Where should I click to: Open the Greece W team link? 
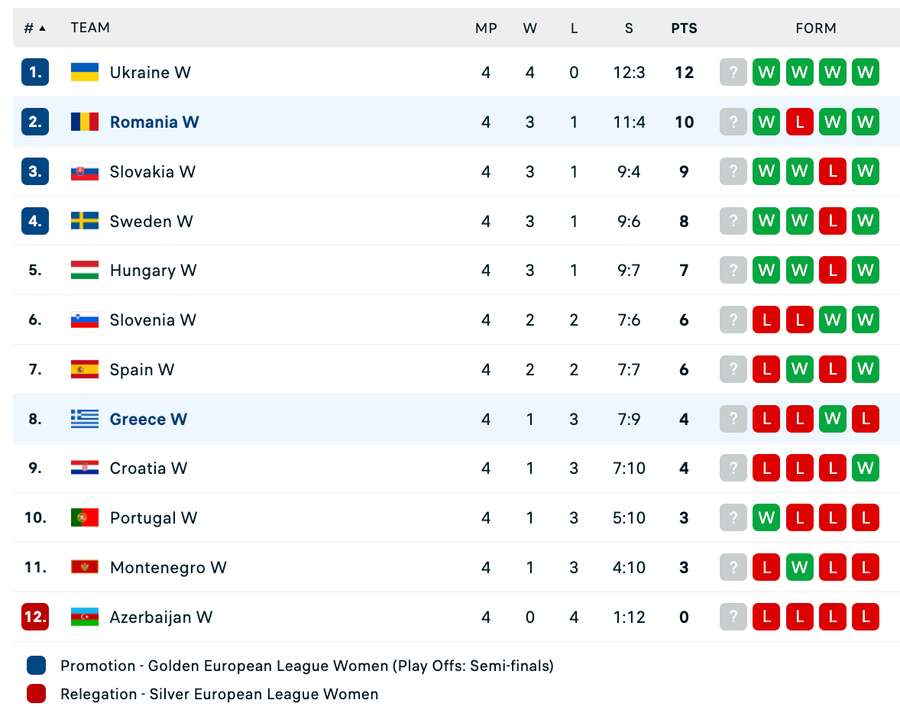tap(148, 419)
